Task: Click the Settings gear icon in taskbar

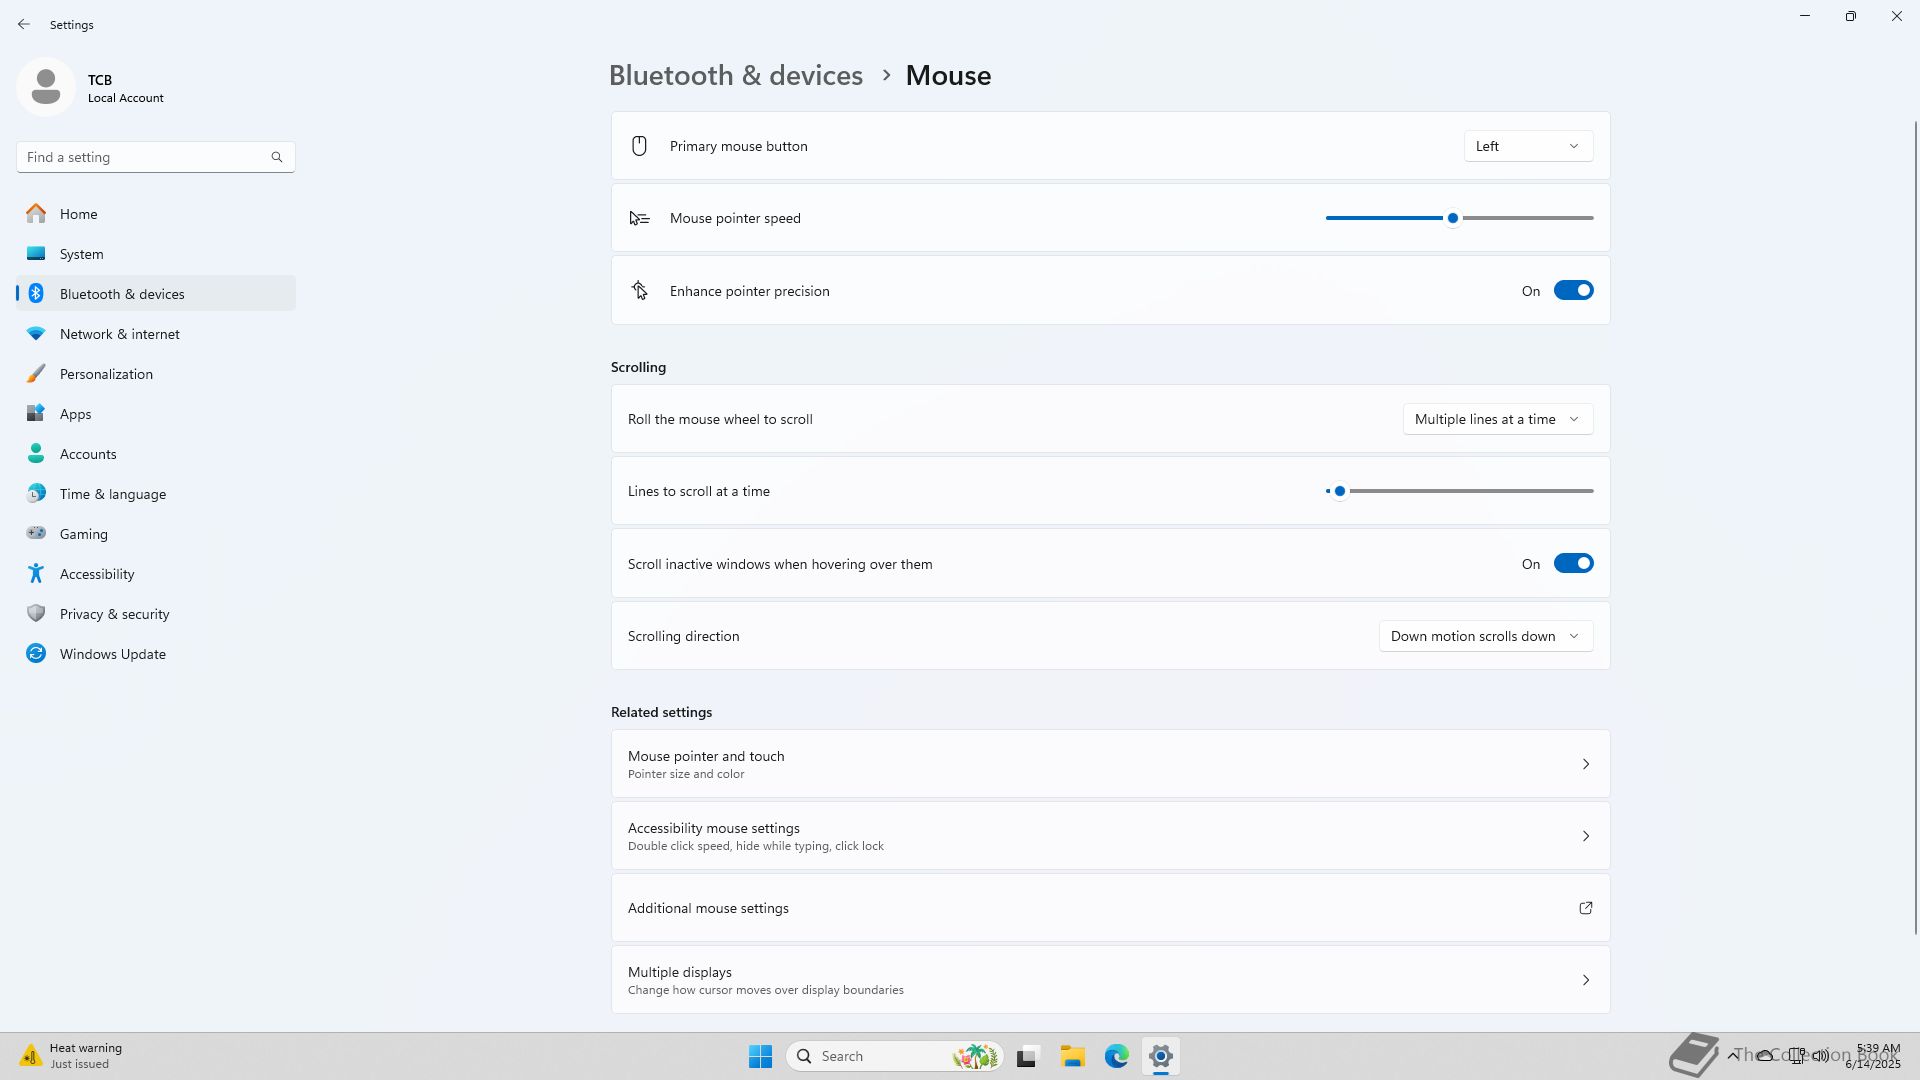Action: pyautogui.click(x=1160, y=1056)
